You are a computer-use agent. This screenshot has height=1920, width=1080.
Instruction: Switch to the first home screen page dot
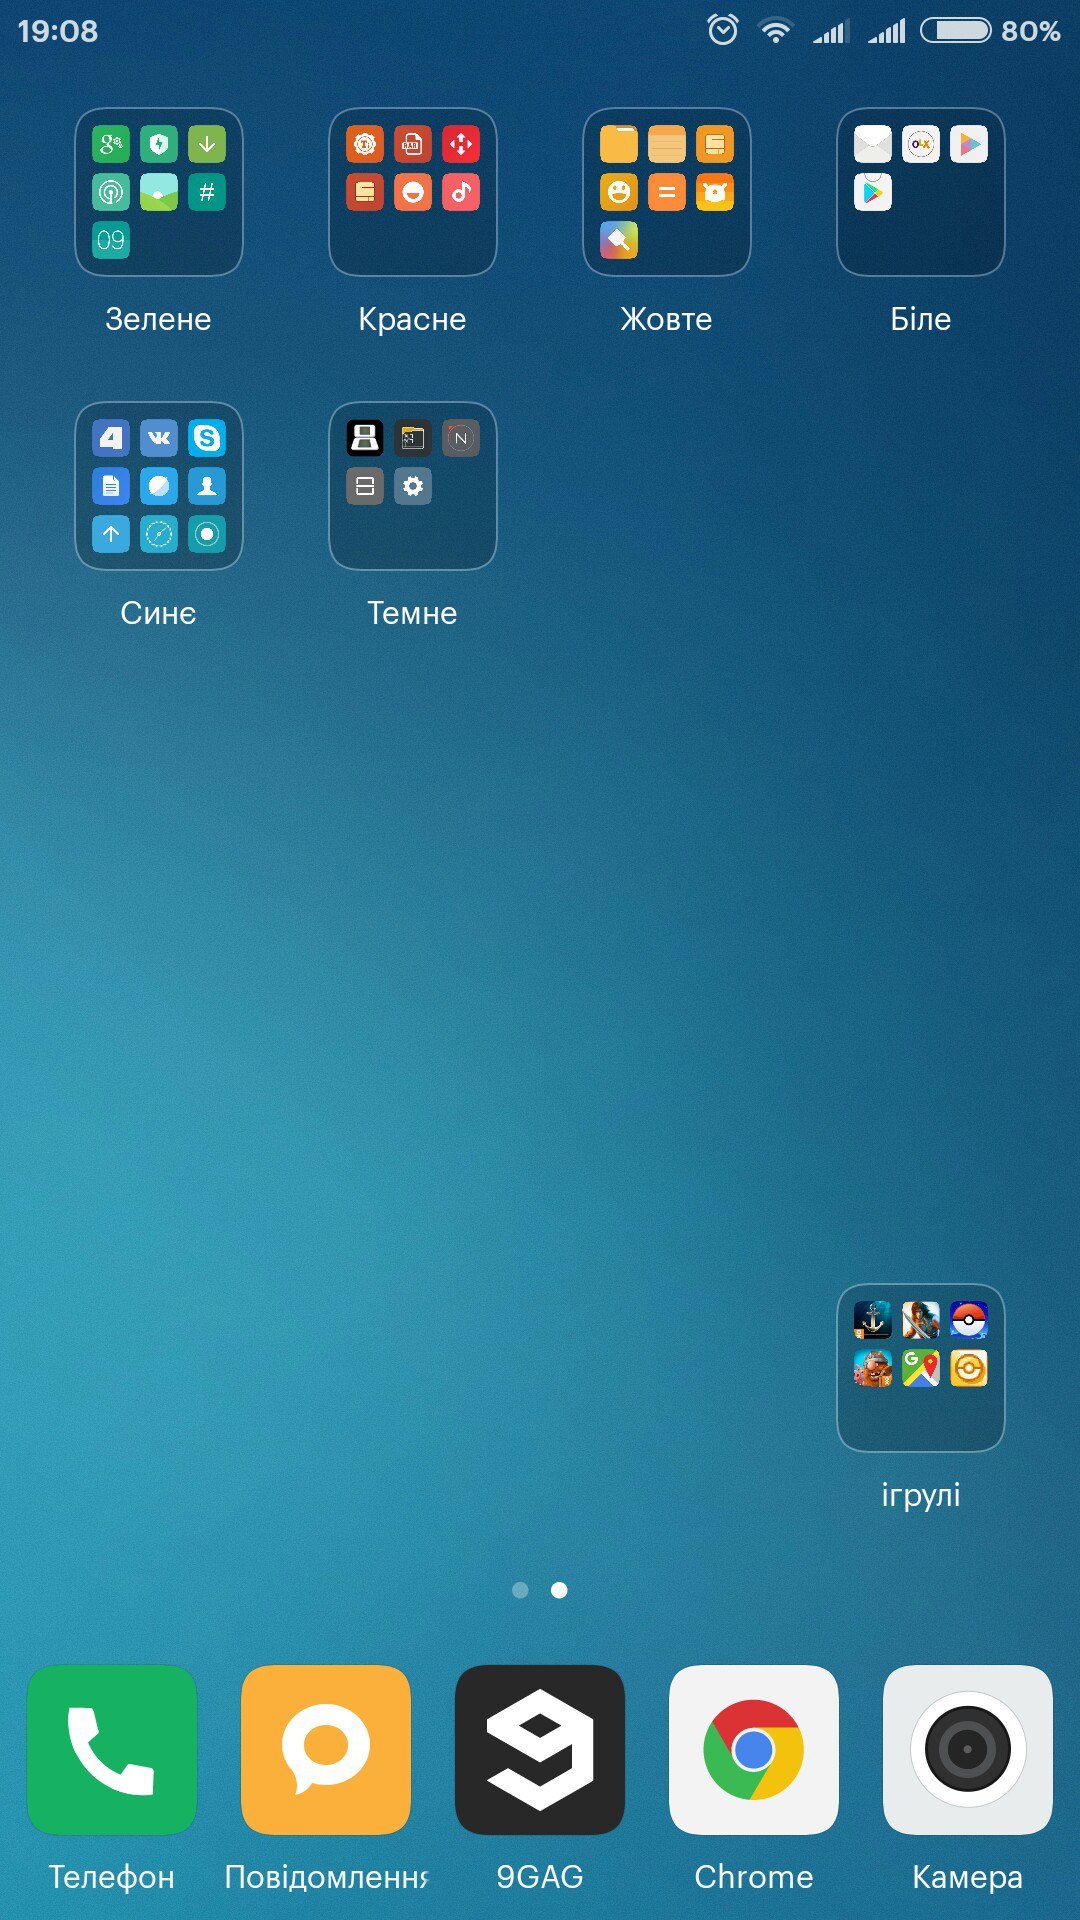[520, 1590]
